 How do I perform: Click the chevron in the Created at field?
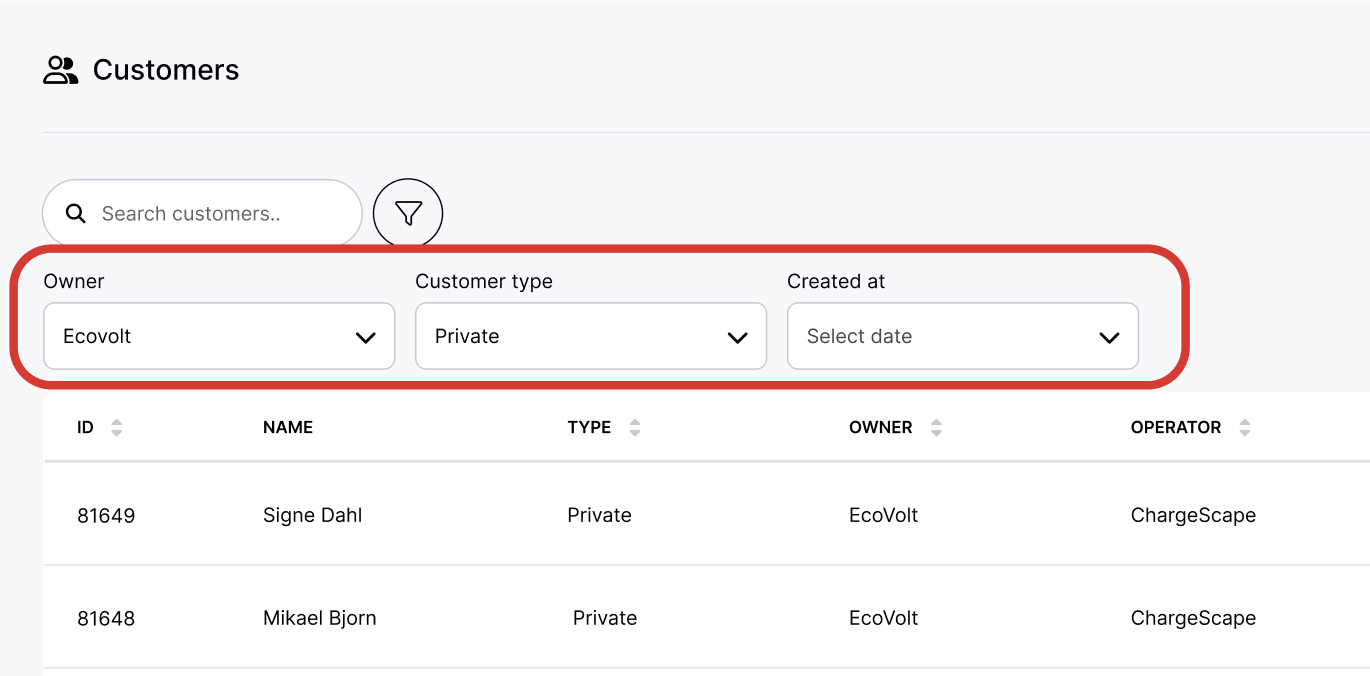click(x=1109, y=337)
